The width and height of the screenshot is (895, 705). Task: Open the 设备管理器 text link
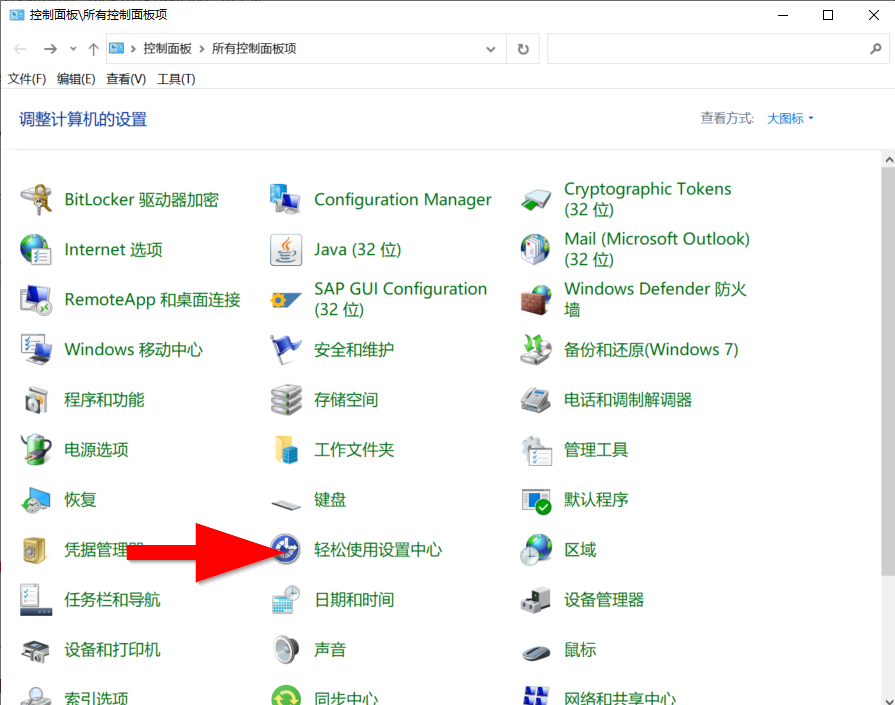[604, 600]
